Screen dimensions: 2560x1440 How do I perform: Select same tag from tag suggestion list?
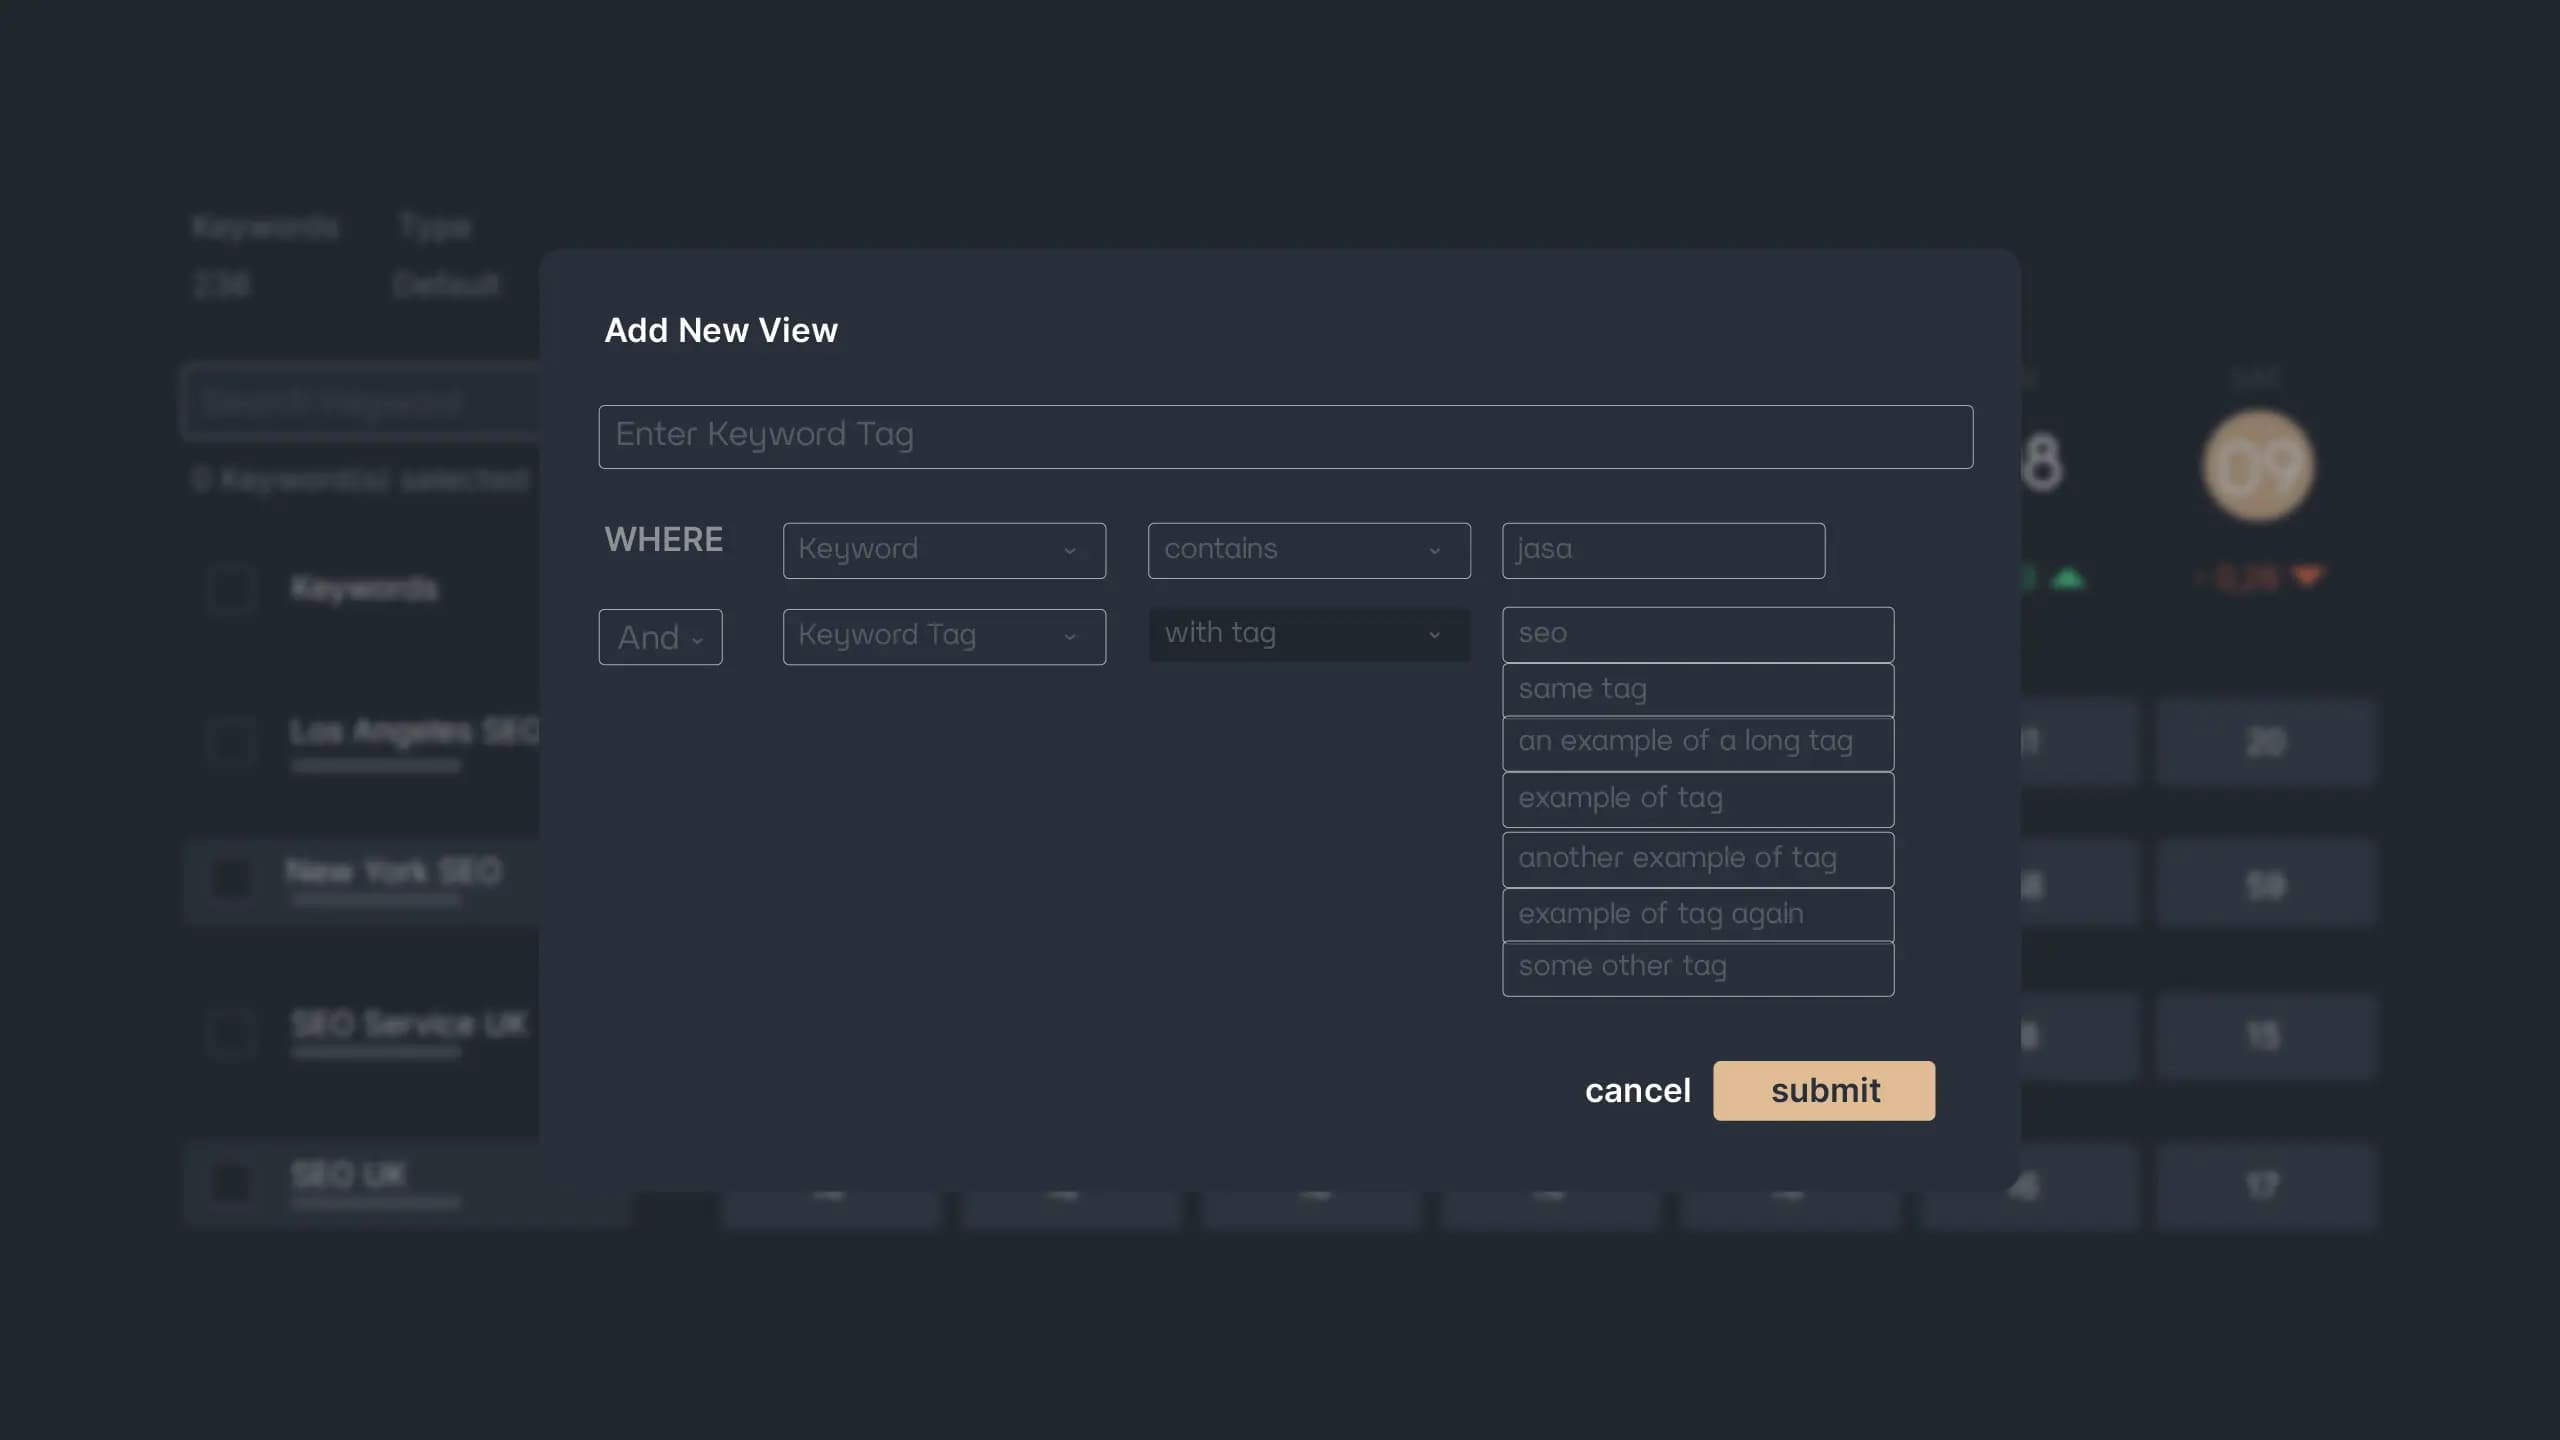tap(1697, 689)
